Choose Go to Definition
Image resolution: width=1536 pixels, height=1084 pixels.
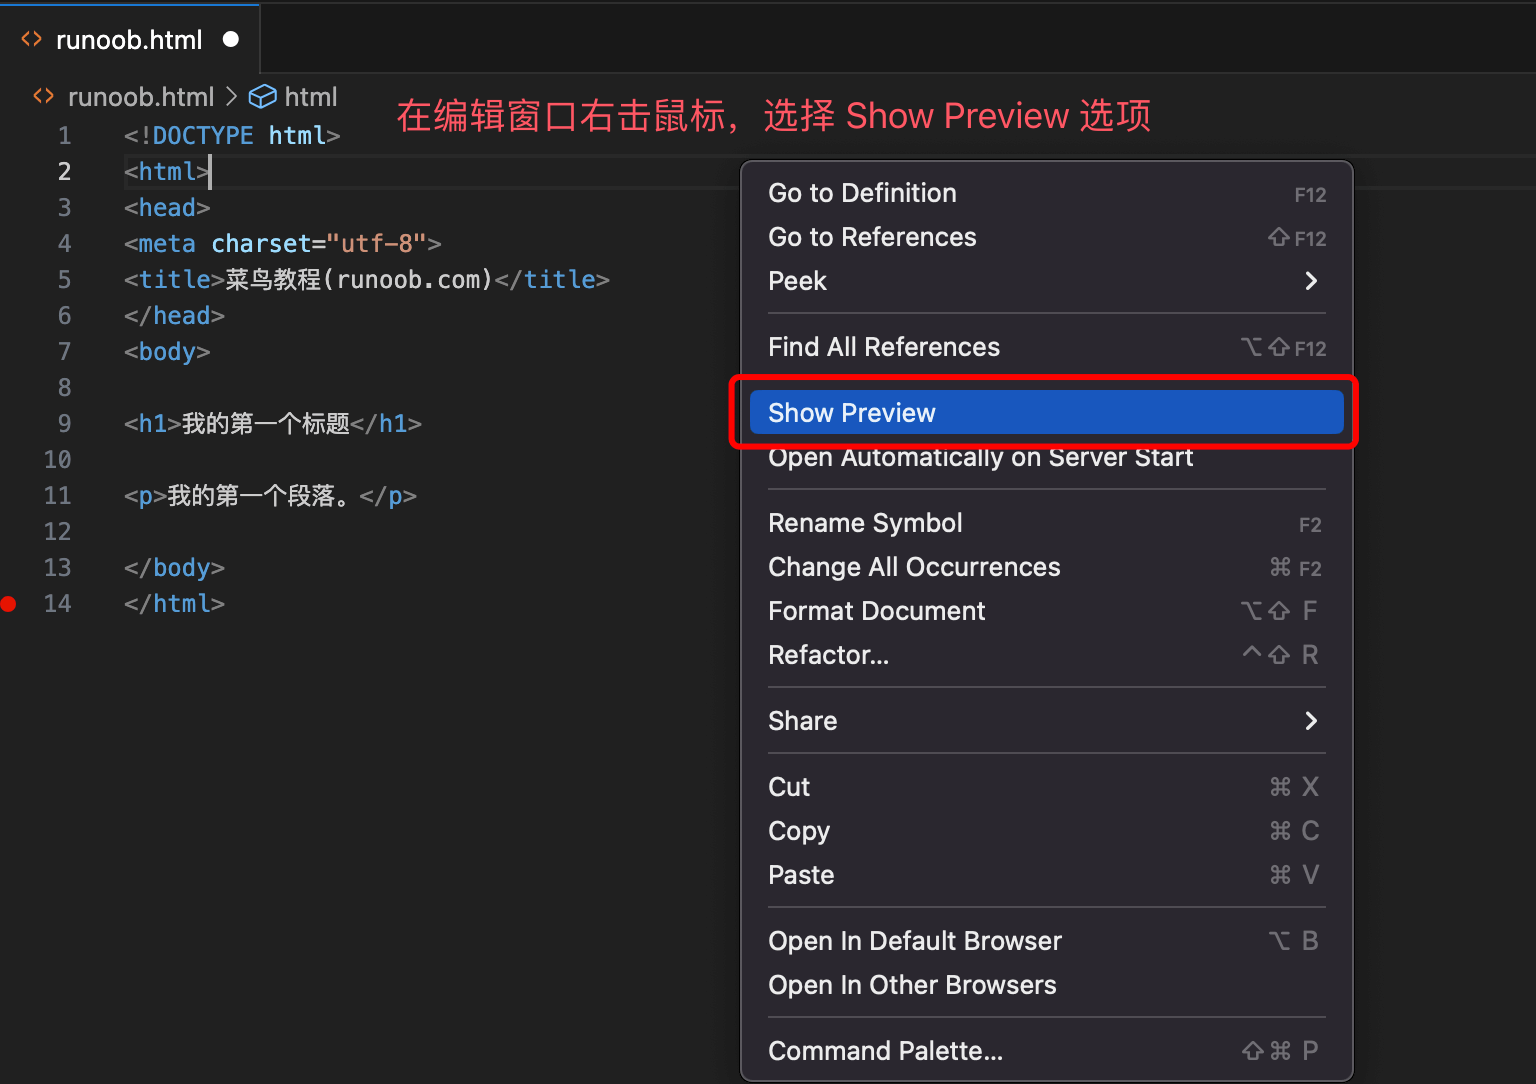(862, 192)
